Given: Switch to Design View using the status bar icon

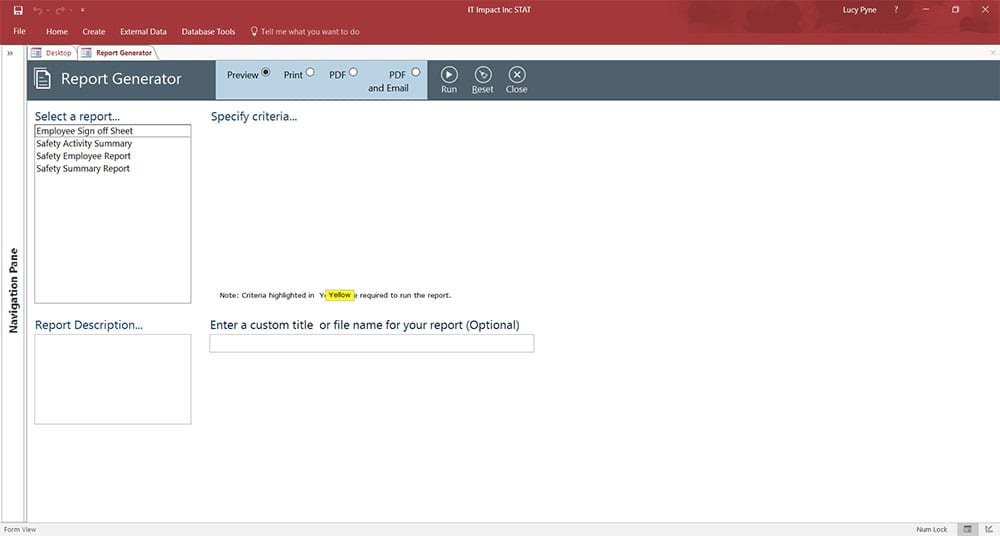Looking at the screenshot, I should pyautogui.click(x=989, y=529).
